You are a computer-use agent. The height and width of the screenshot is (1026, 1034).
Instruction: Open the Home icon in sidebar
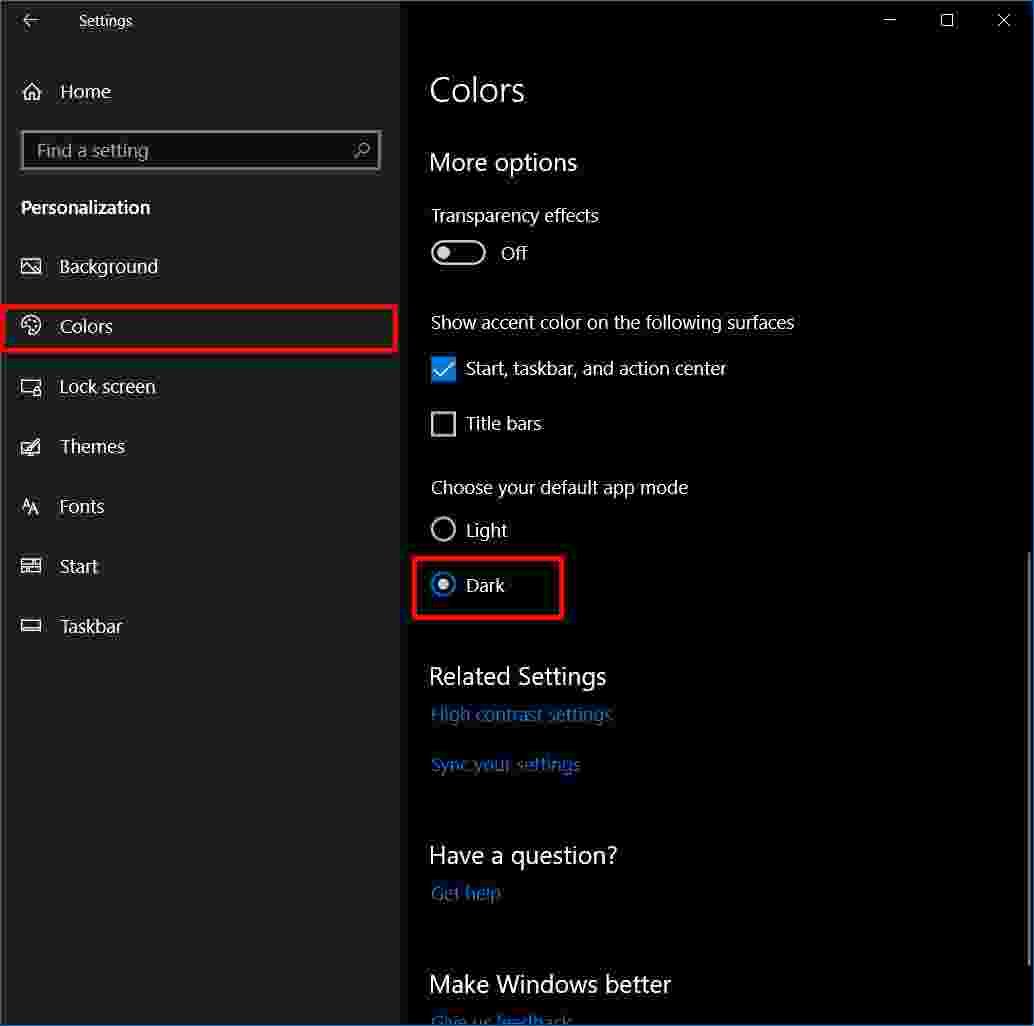[x=32, y=92]
